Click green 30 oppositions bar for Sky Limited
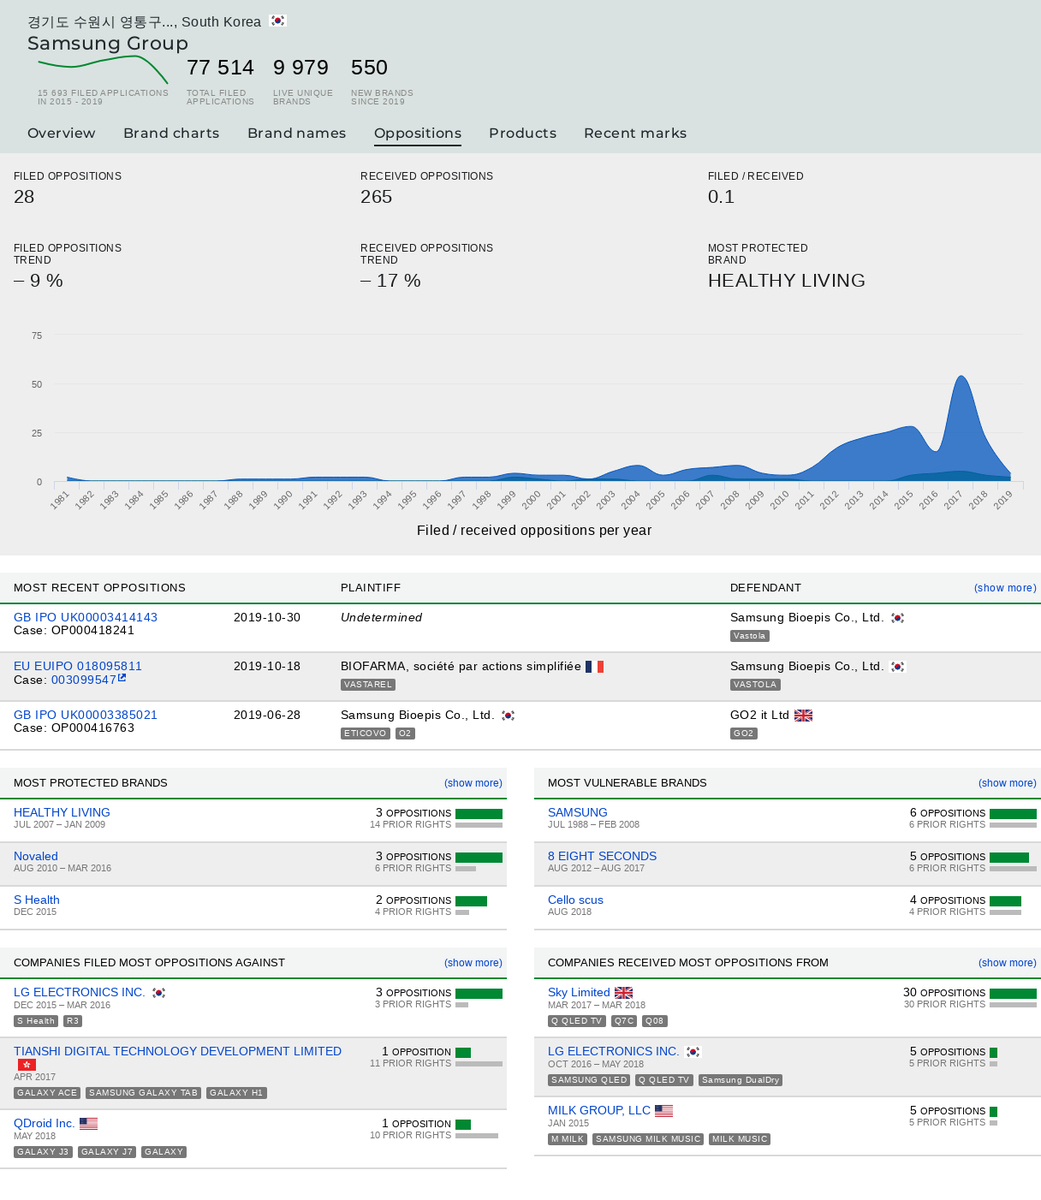 1013,994
